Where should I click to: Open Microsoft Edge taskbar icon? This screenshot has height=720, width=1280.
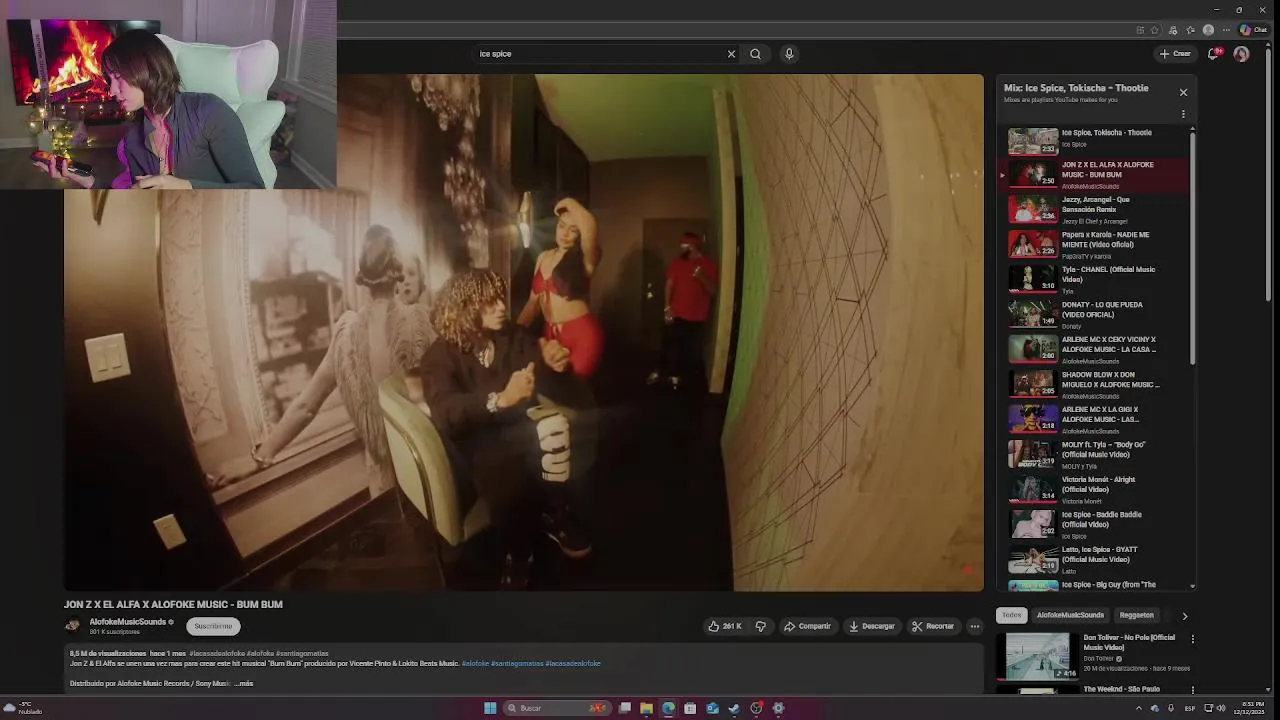pos(669,708)
